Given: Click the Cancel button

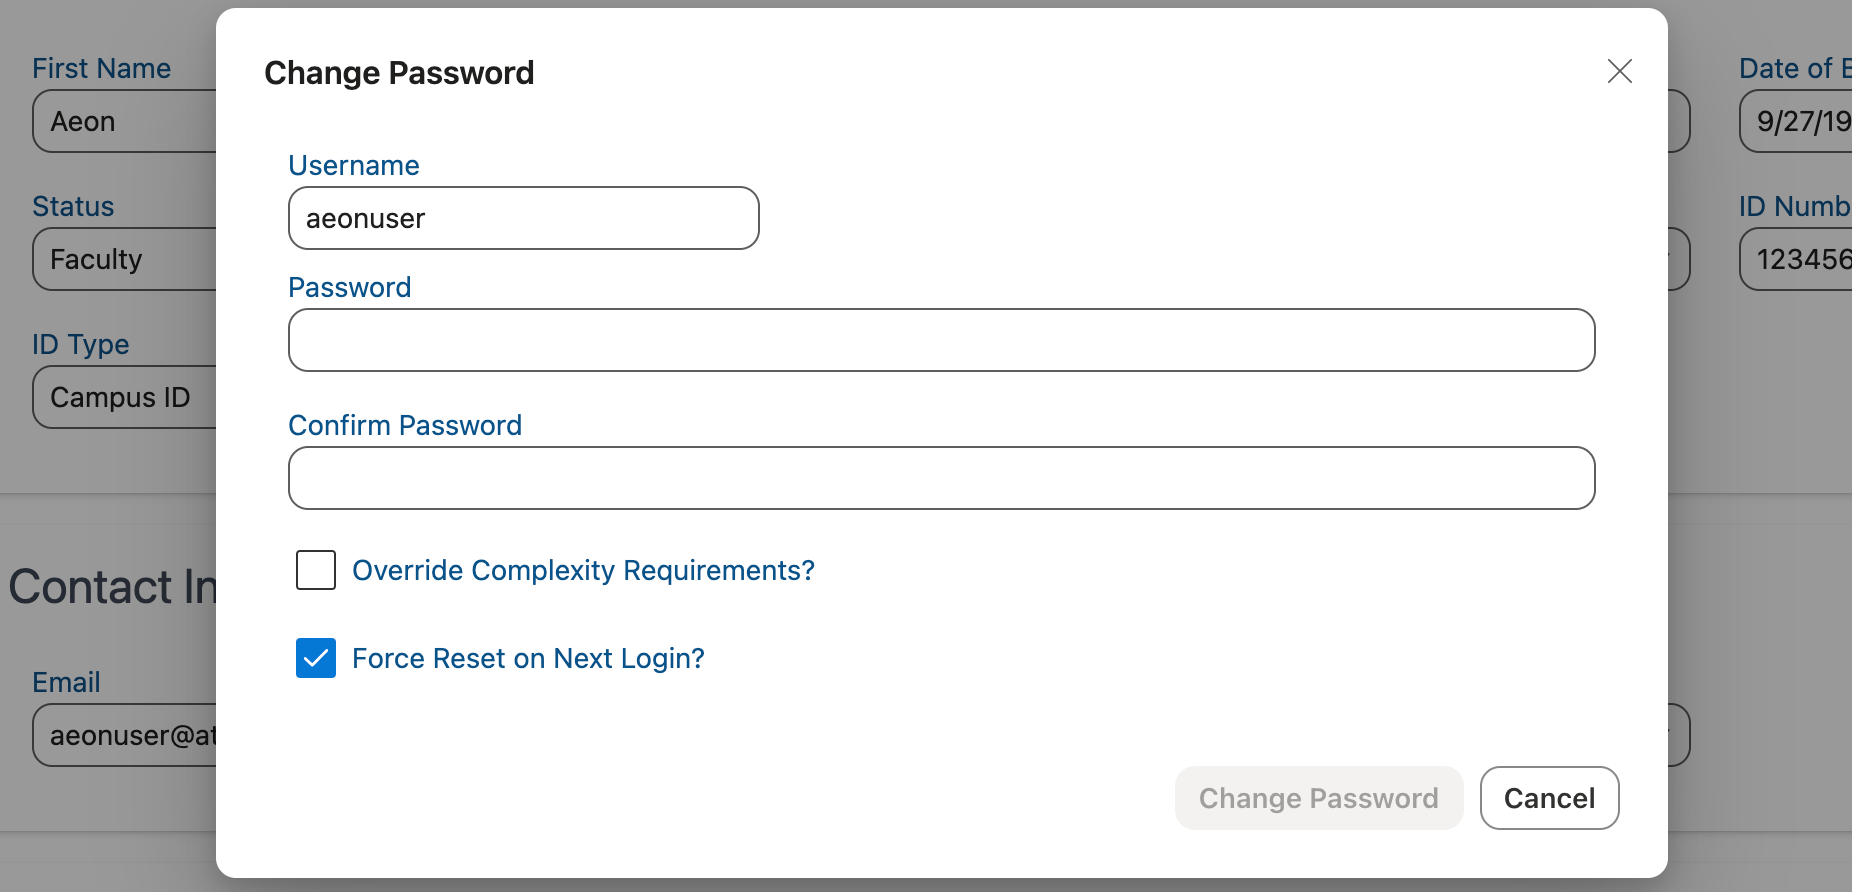Looking at the screenshot, I should [x=1549, y=798].
